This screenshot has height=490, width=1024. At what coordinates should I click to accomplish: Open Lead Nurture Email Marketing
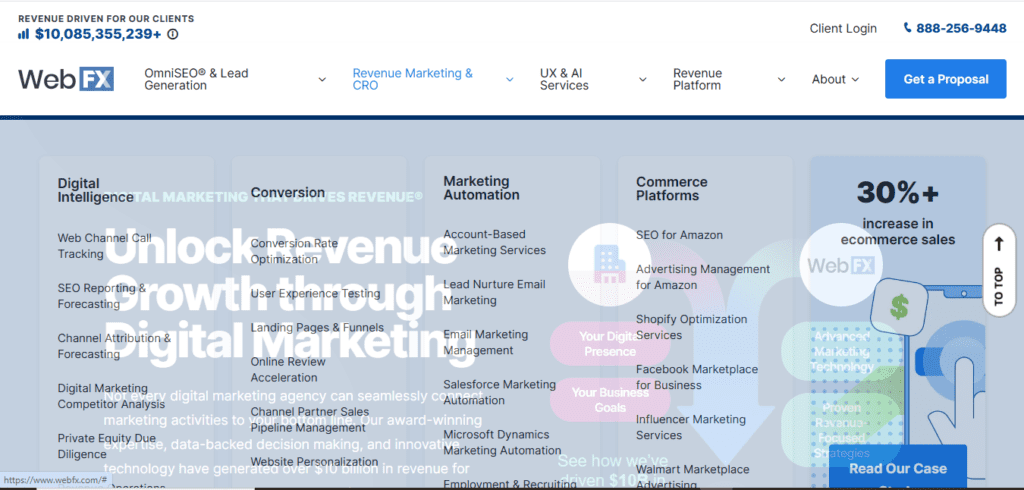[494, 292]
